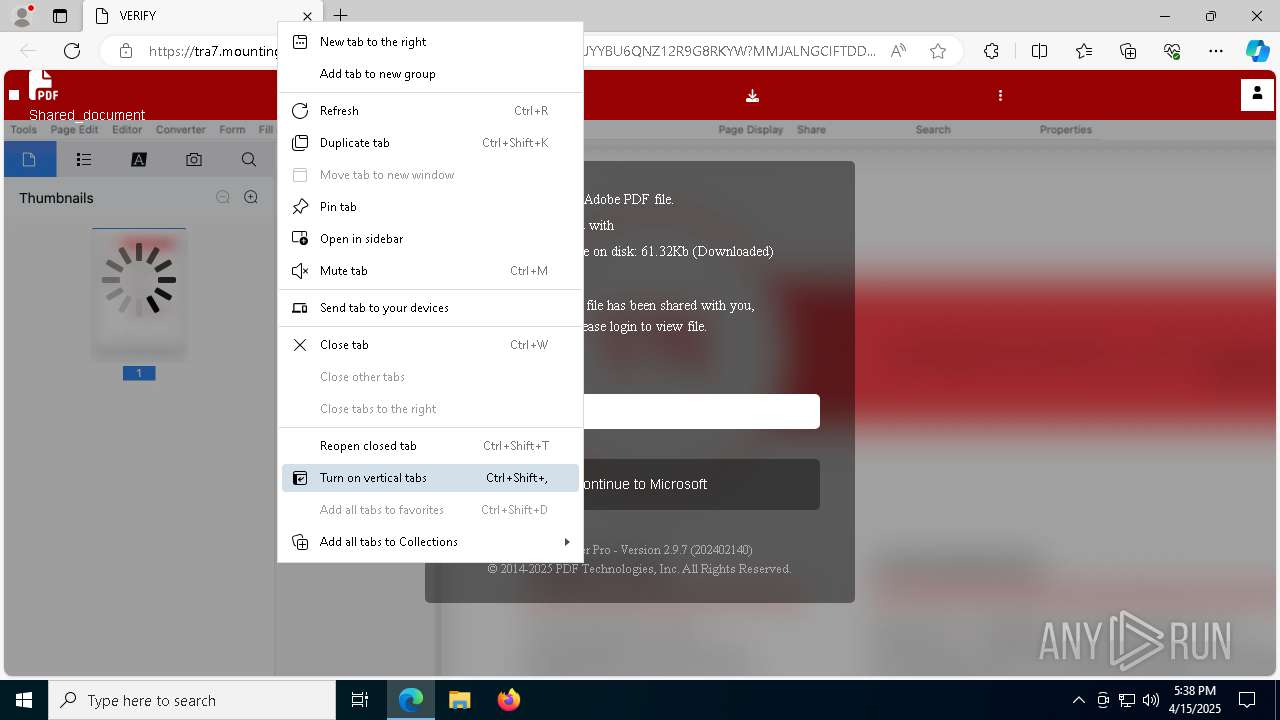Click the browser refresh button

72,51
